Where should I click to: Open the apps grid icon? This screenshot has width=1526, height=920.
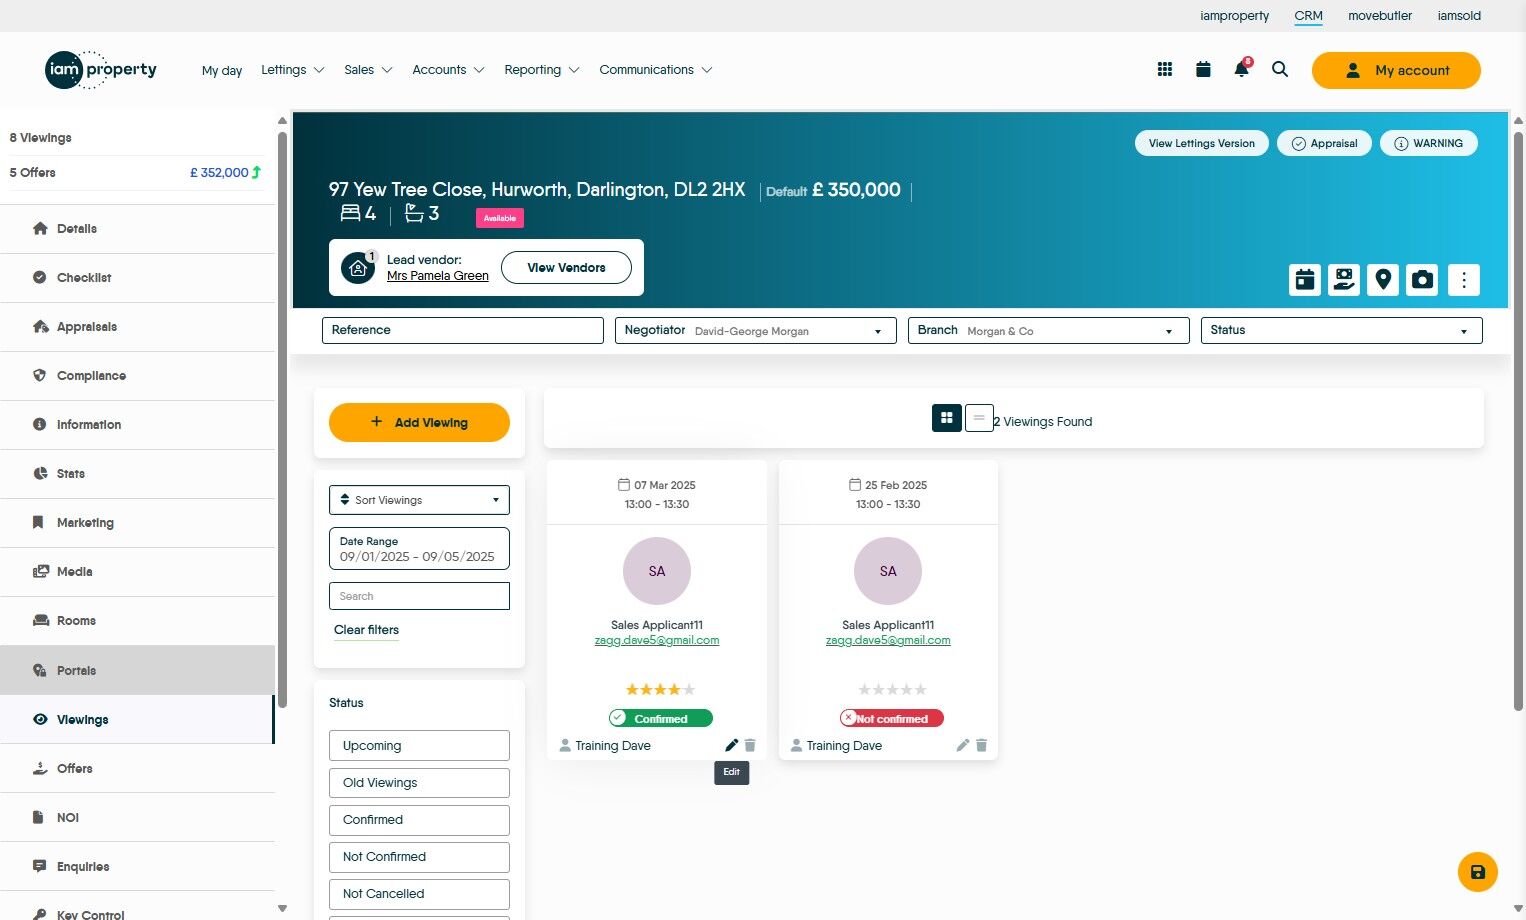click(x=1165, y=70)
